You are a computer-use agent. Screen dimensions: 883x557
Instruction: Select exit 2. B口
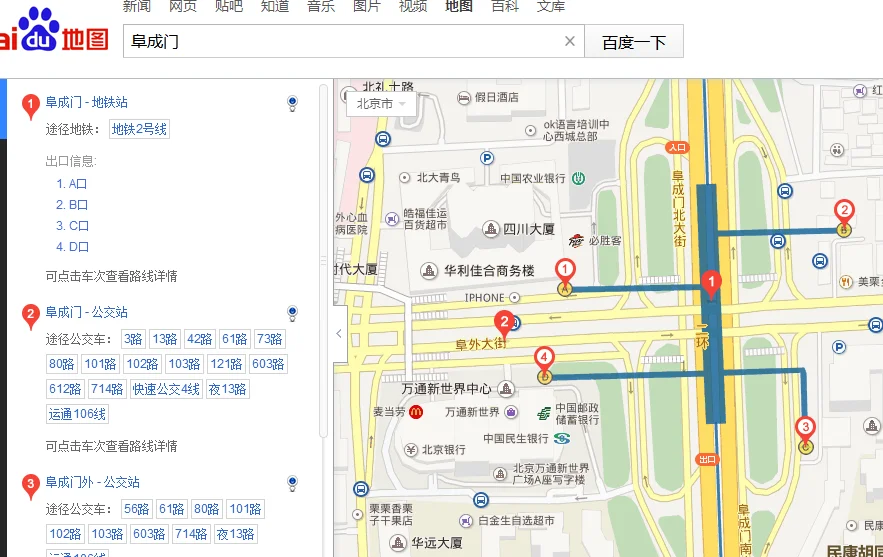coord(72,204)
